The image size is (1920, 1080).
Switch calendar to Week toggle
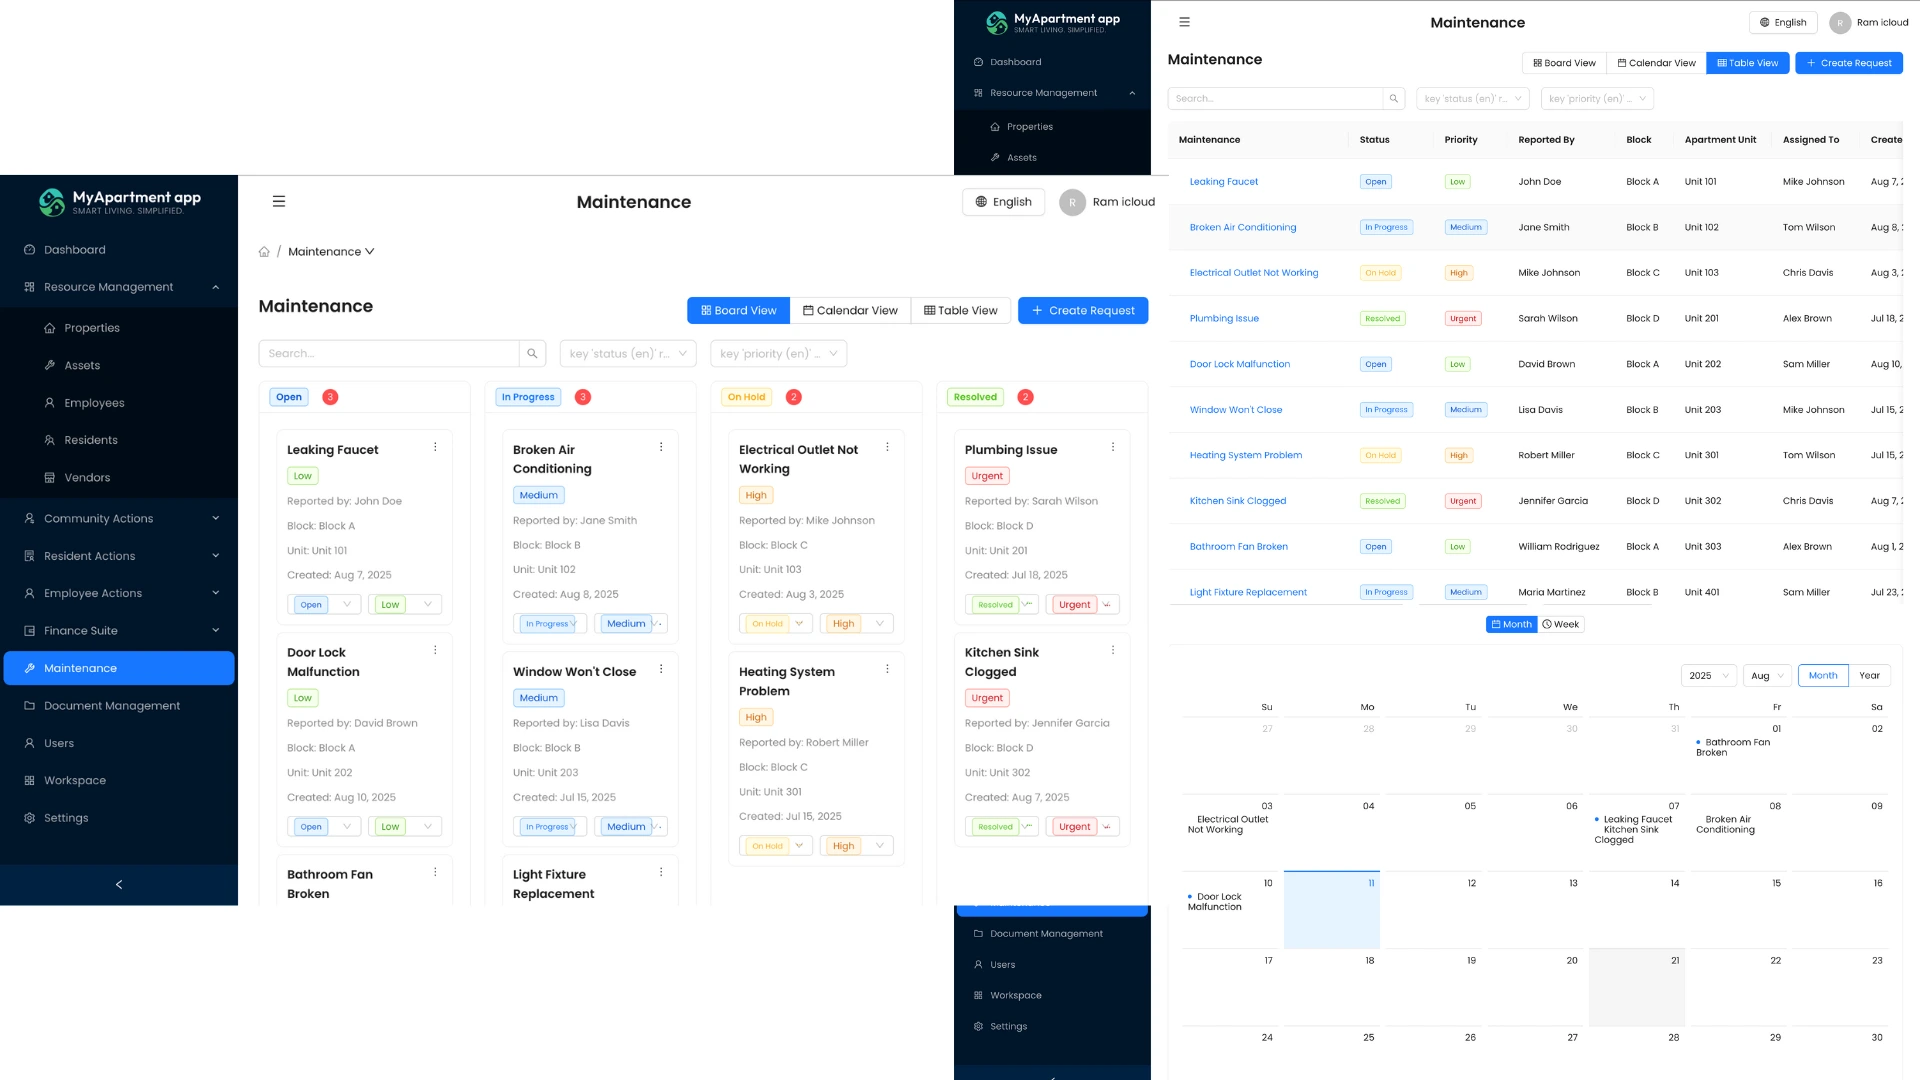coord(1560,624)
